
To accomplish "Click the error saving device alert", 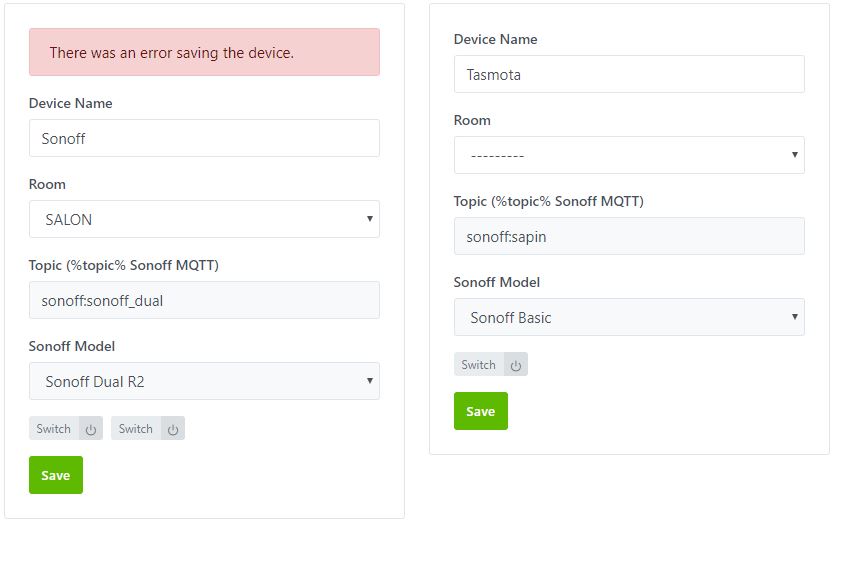I will [x=204, y=52].
